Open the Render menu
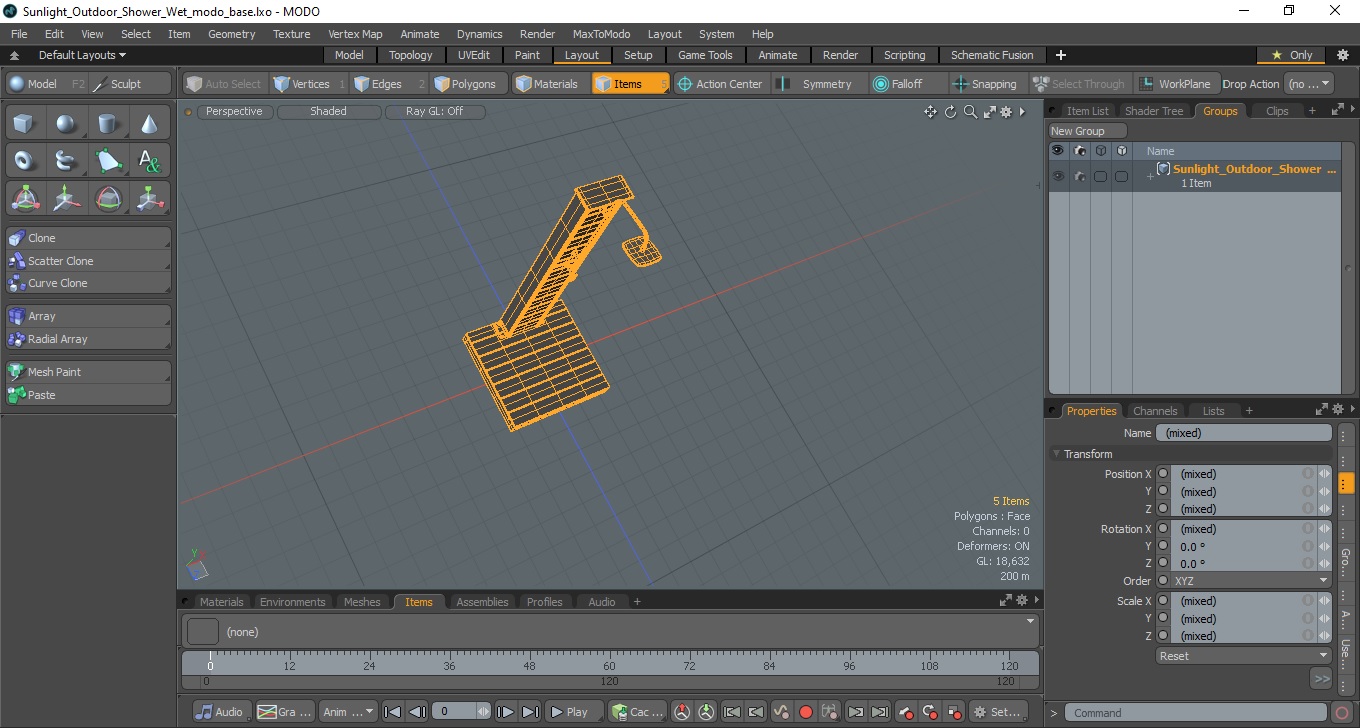 pyautogui.click(x=537, y=34)
